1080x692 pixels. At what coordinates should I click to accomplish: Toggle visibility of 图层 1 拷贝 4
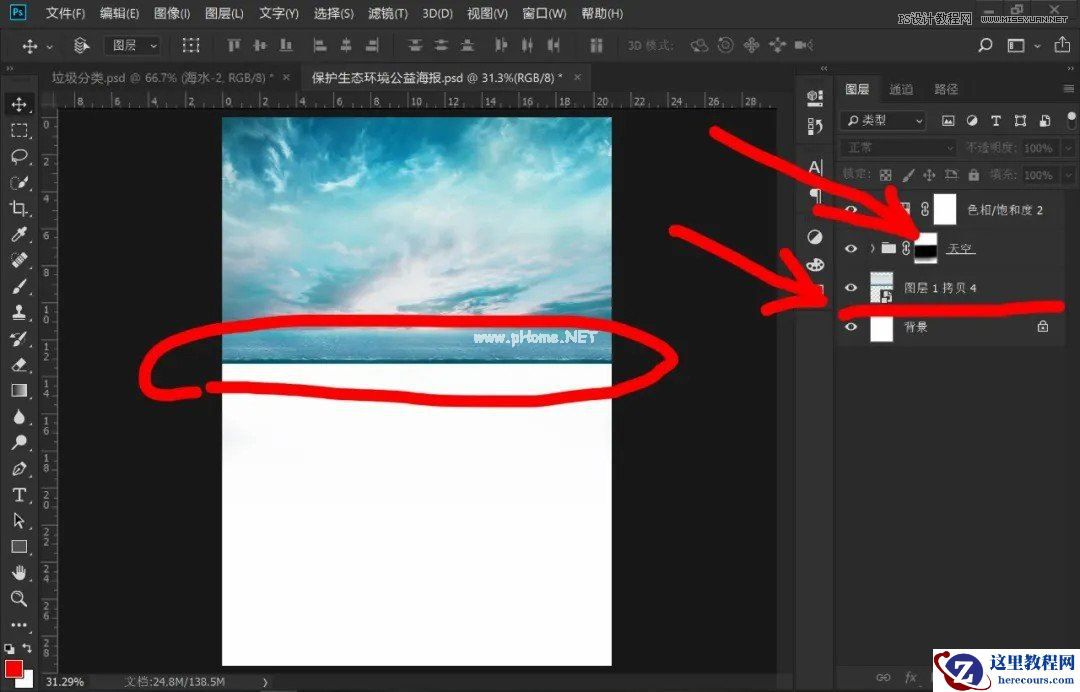click(851, 287)
